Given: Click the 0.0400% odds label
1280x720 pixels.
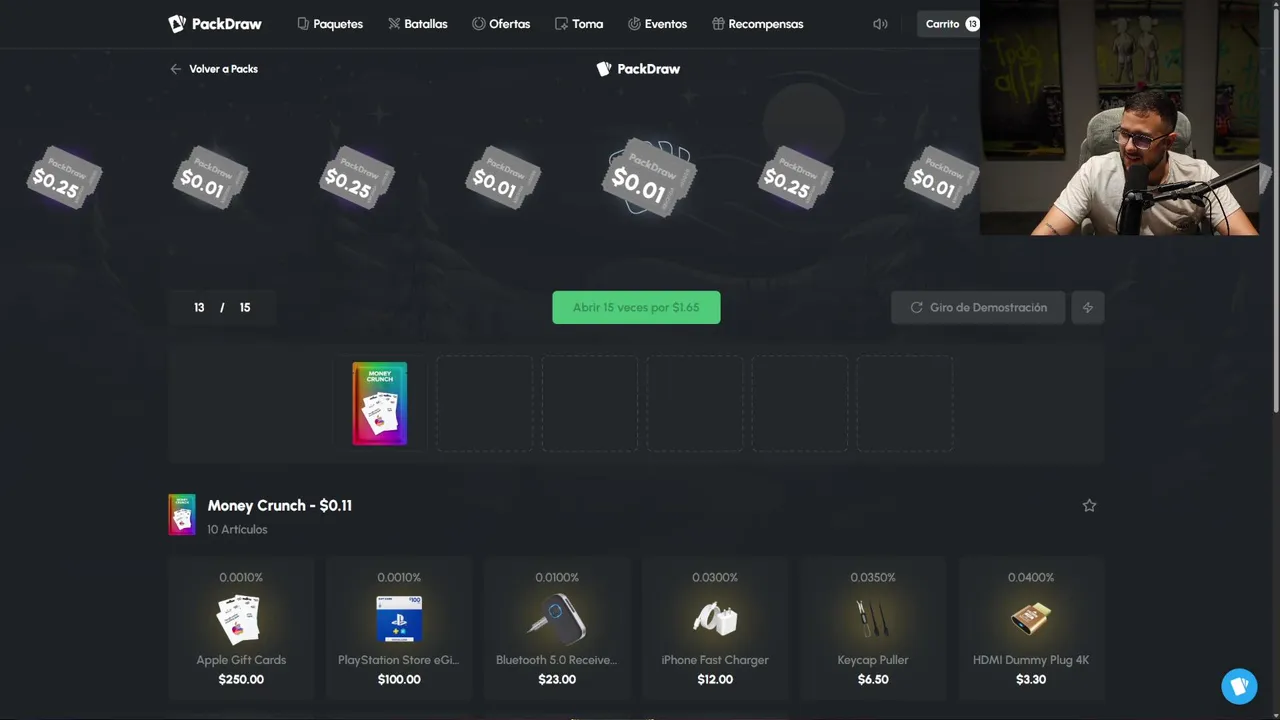Looking at the screenshot, I should click(x=1031, y=577).
